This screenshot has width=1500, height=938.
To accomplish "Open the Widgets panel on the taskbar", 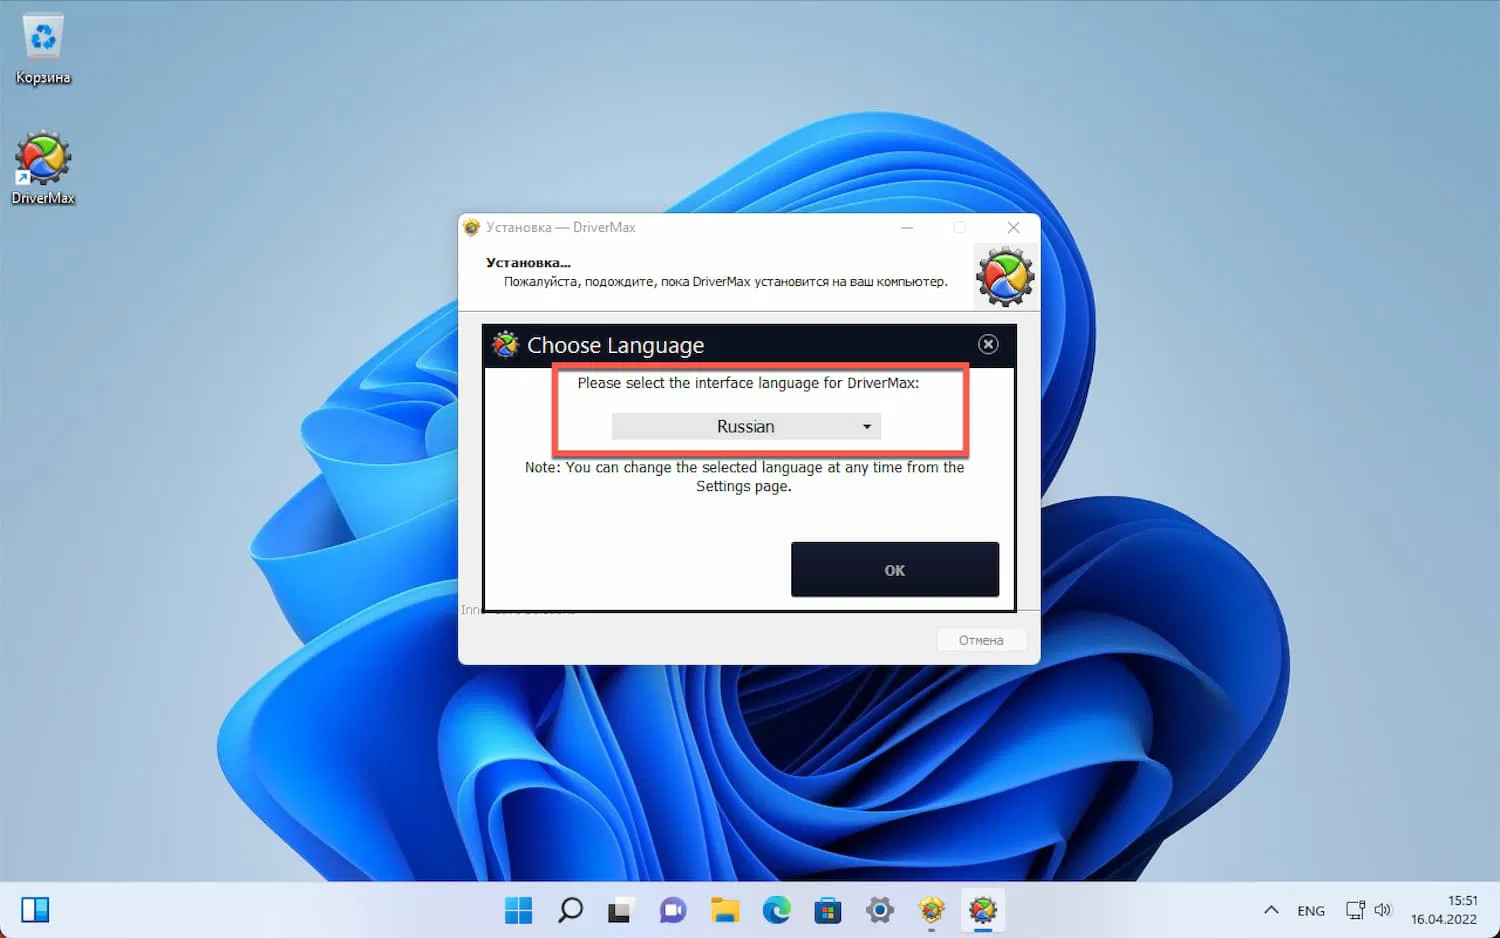I will pyautogui.click(x=35, y=910).
